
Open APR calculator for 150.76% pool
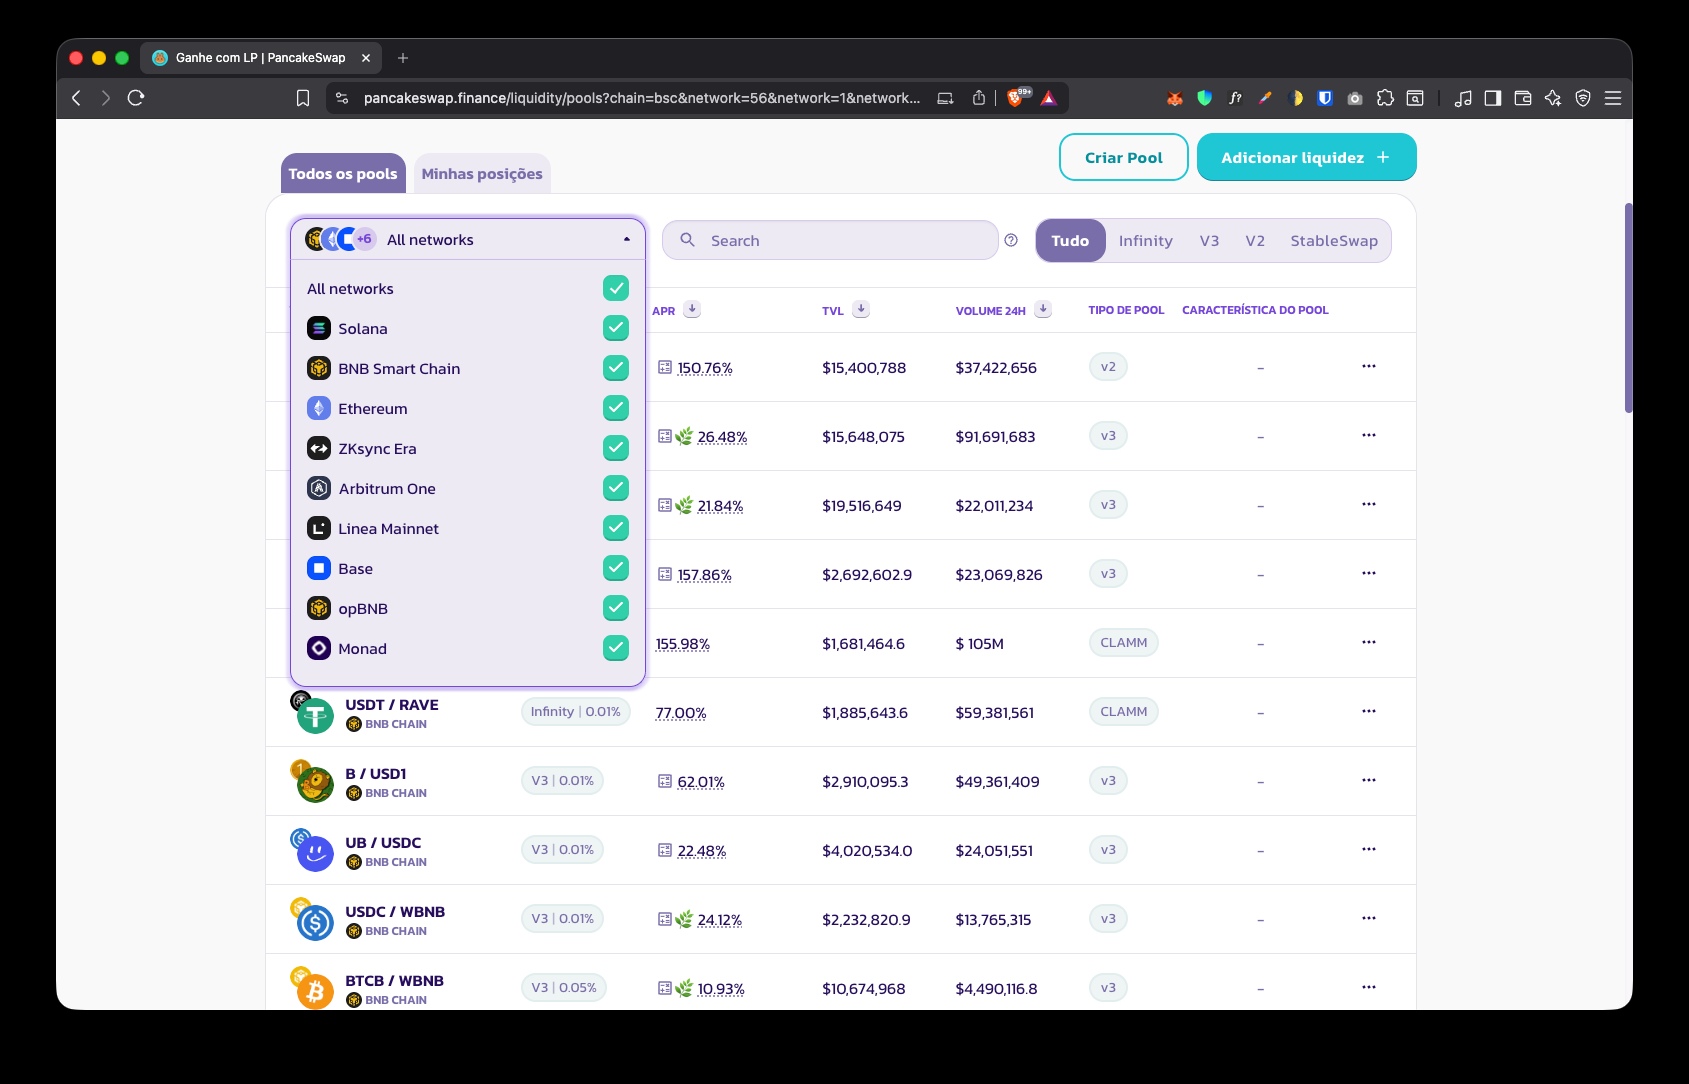tap(665, 367)
